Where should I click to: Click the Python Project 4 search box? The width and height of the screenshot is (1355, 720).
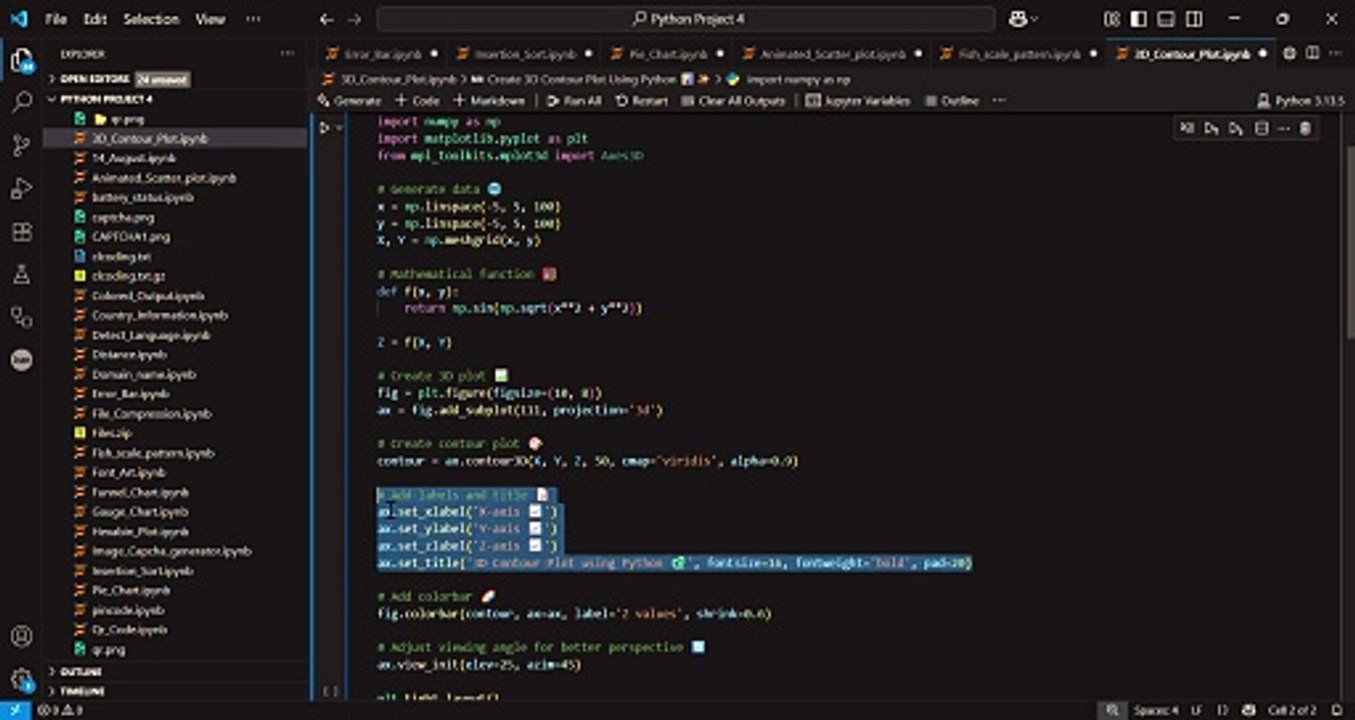pyautogui.click(x=686, y=19)
